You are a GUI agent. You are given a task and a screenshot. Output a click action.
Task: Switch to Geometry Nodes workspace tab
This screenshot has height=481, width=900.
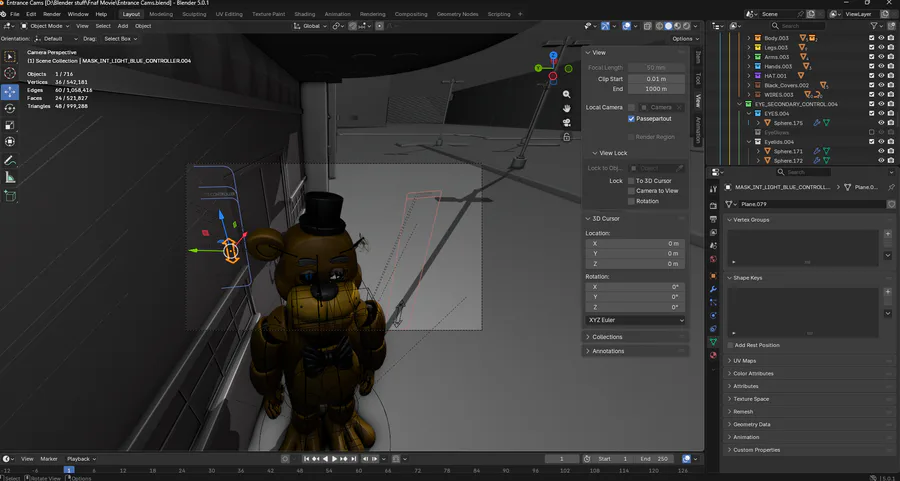457,14
